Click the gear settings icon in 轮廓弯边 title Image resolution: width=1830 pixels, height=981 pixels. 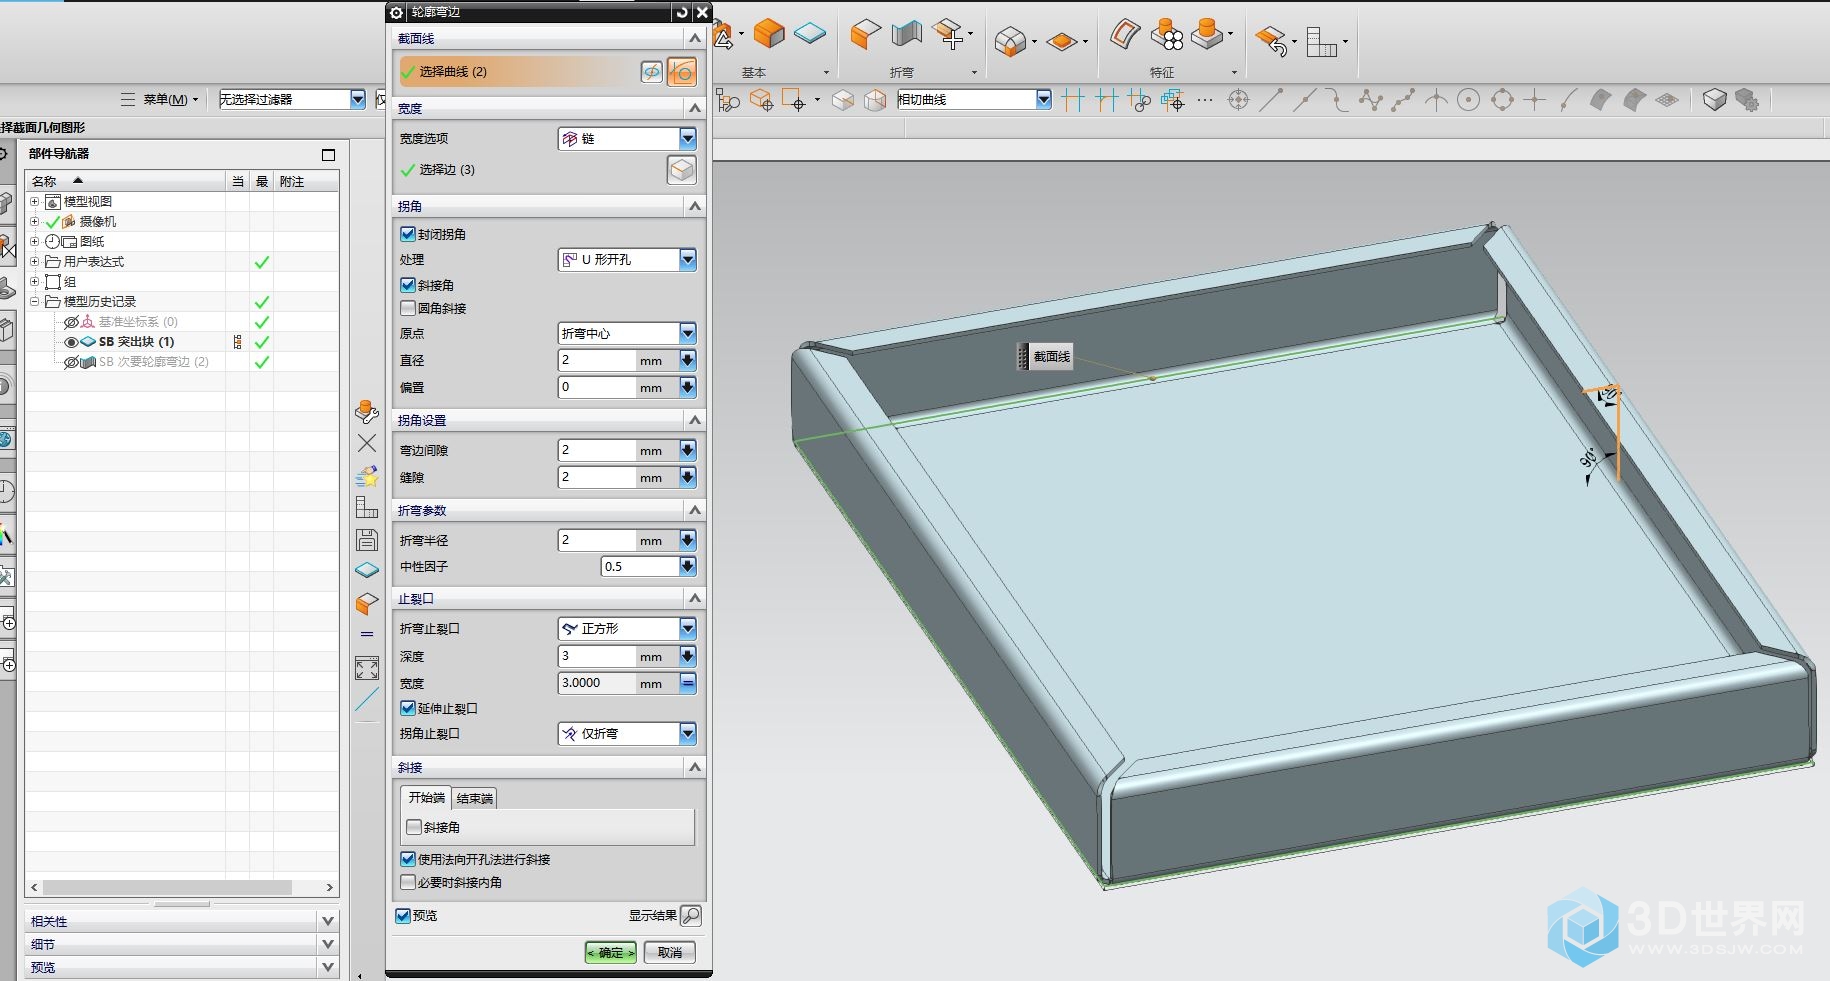(x=396, y=12)
